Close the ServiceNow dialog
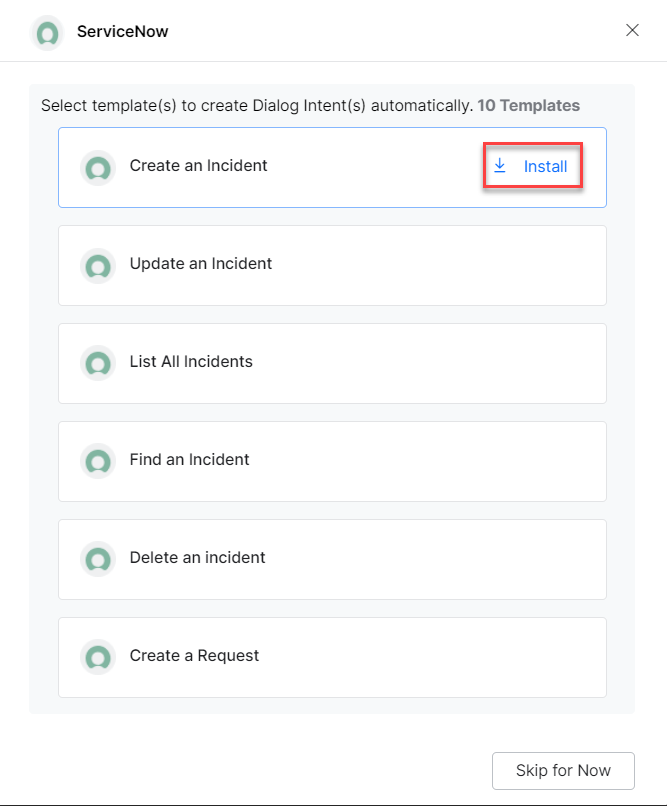Viewport: 667px width, 806px height. pos(632,30)
